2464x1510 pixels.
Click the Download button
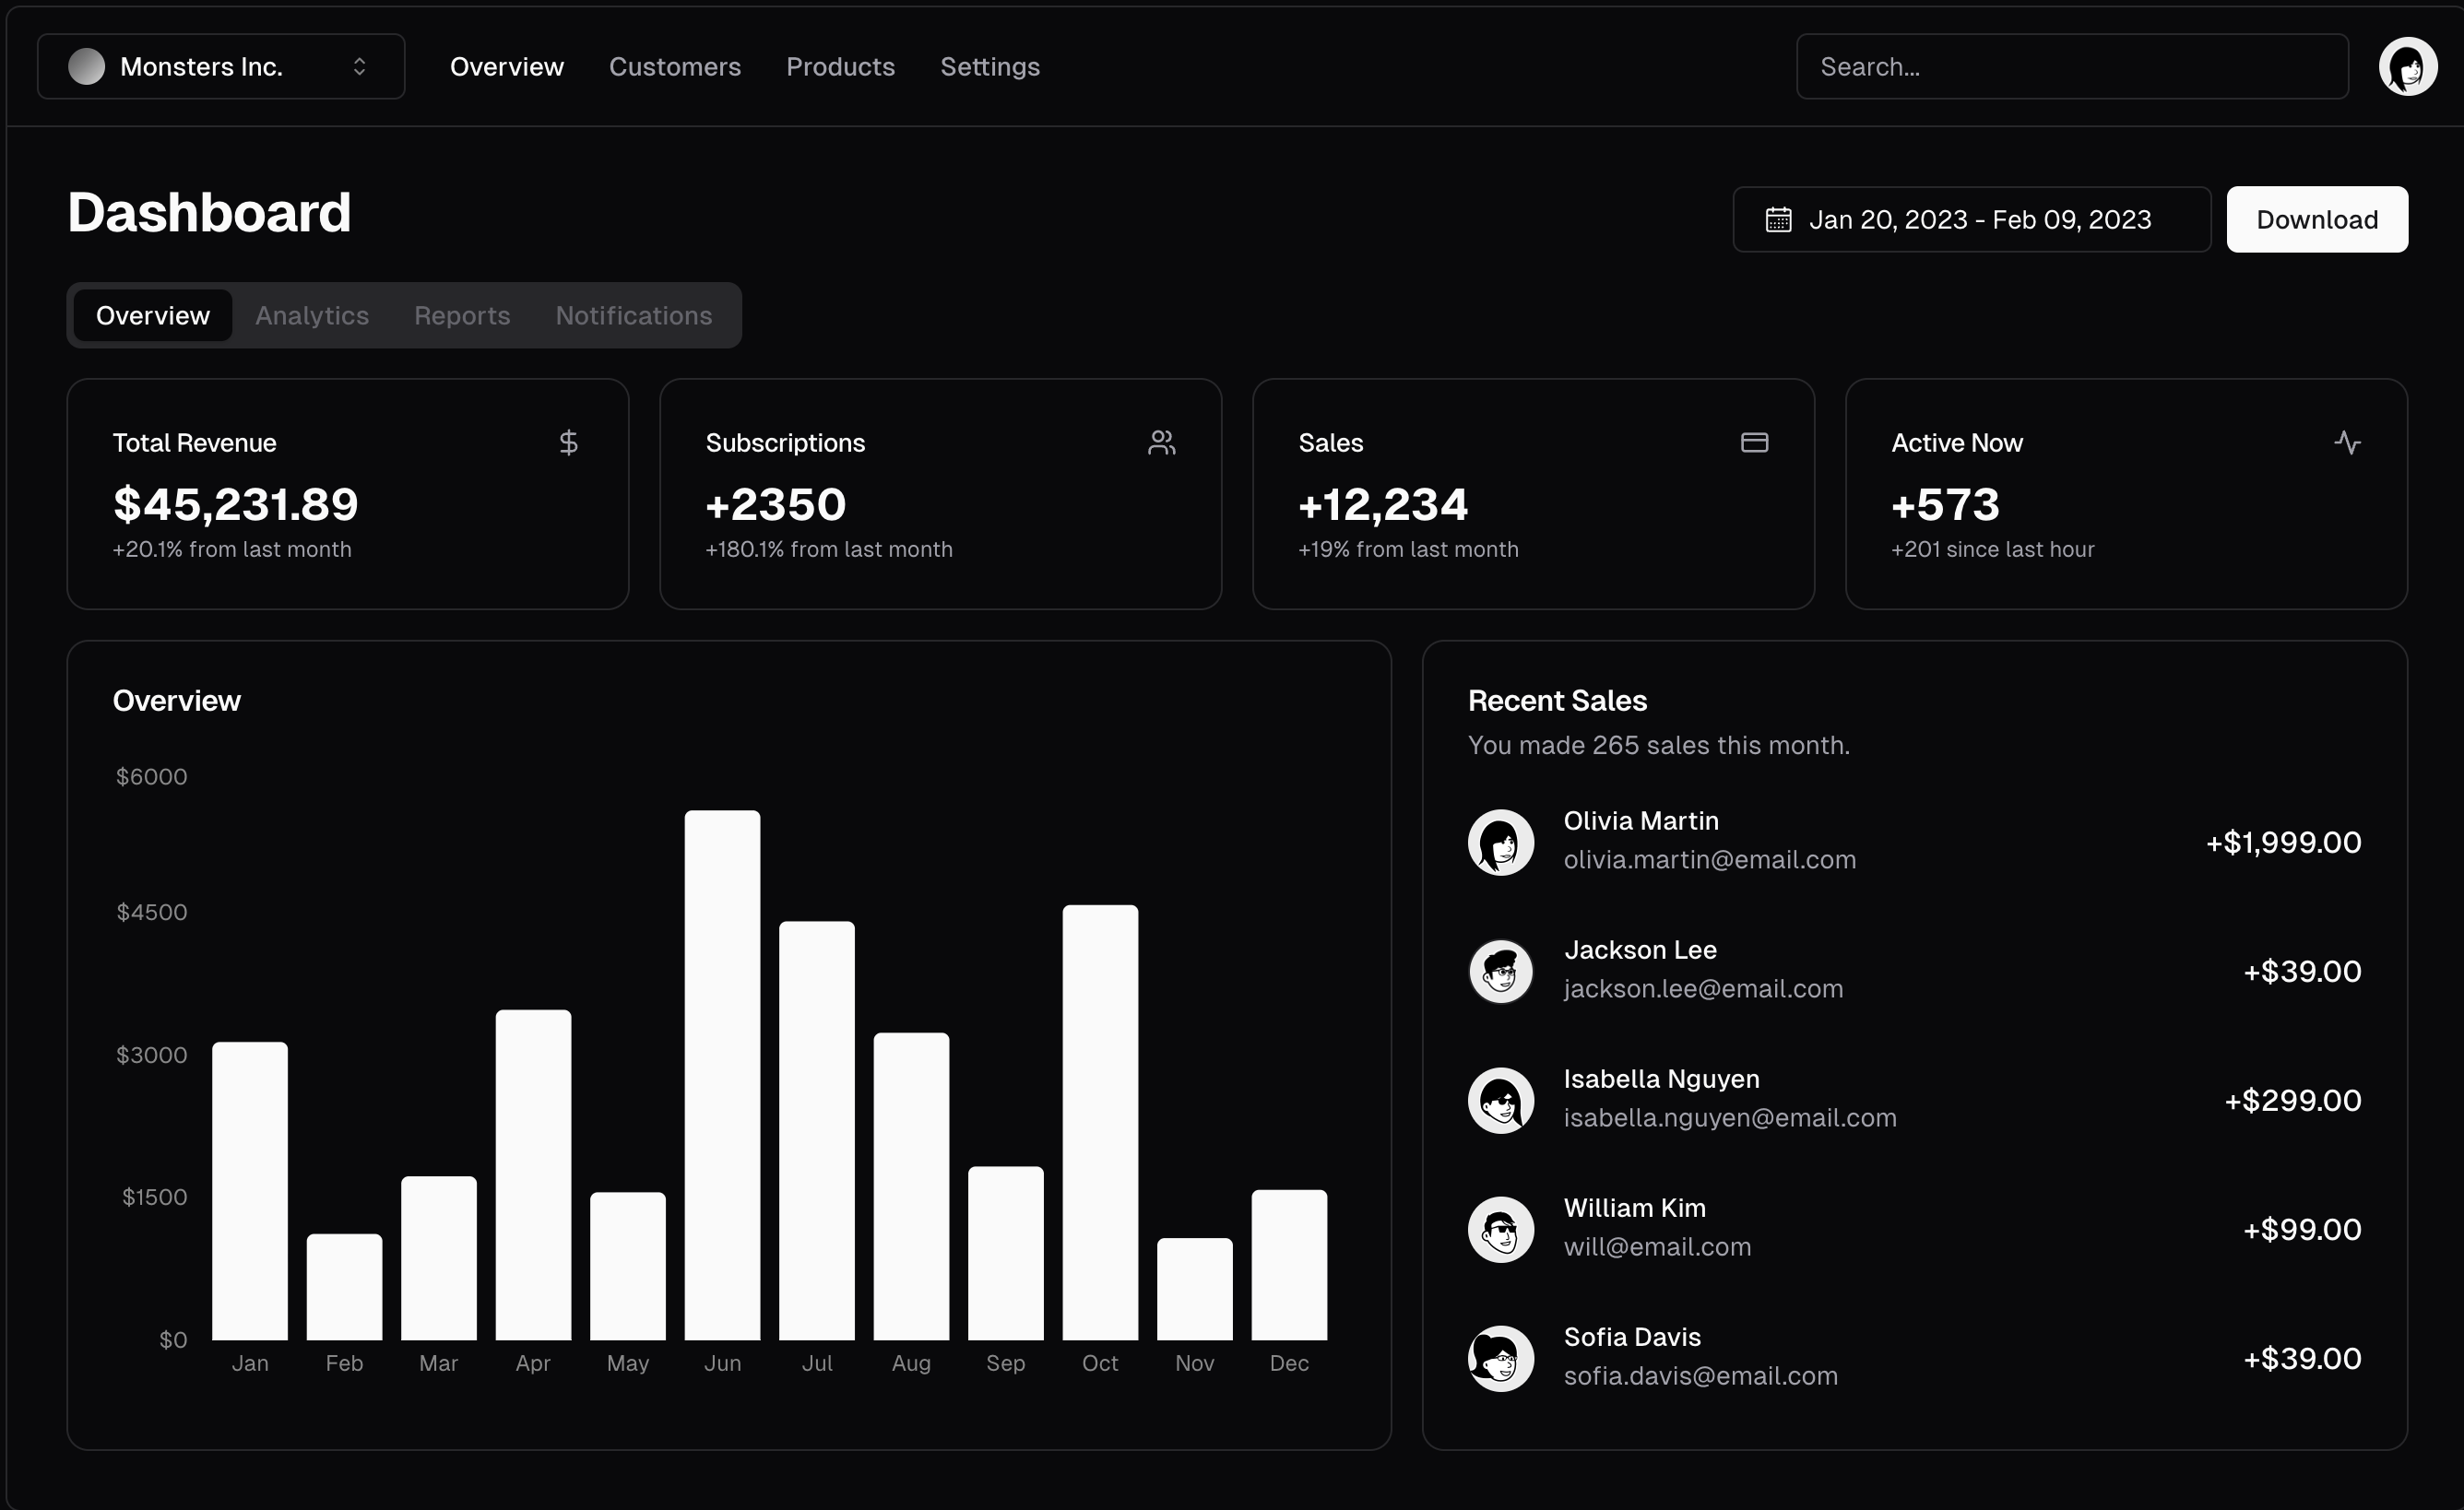coord(2317,219)
